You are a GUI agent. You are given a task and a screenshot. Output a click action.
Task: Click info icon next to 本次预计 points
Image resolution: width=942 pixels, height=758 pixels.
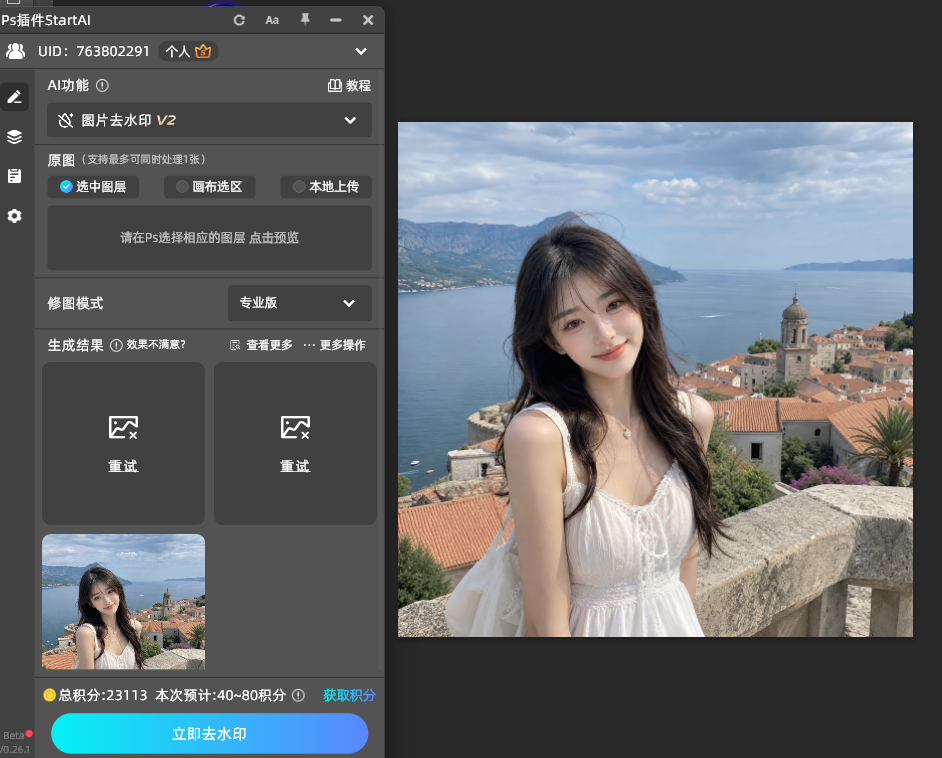pyautogui.click(x=299, y=696)
